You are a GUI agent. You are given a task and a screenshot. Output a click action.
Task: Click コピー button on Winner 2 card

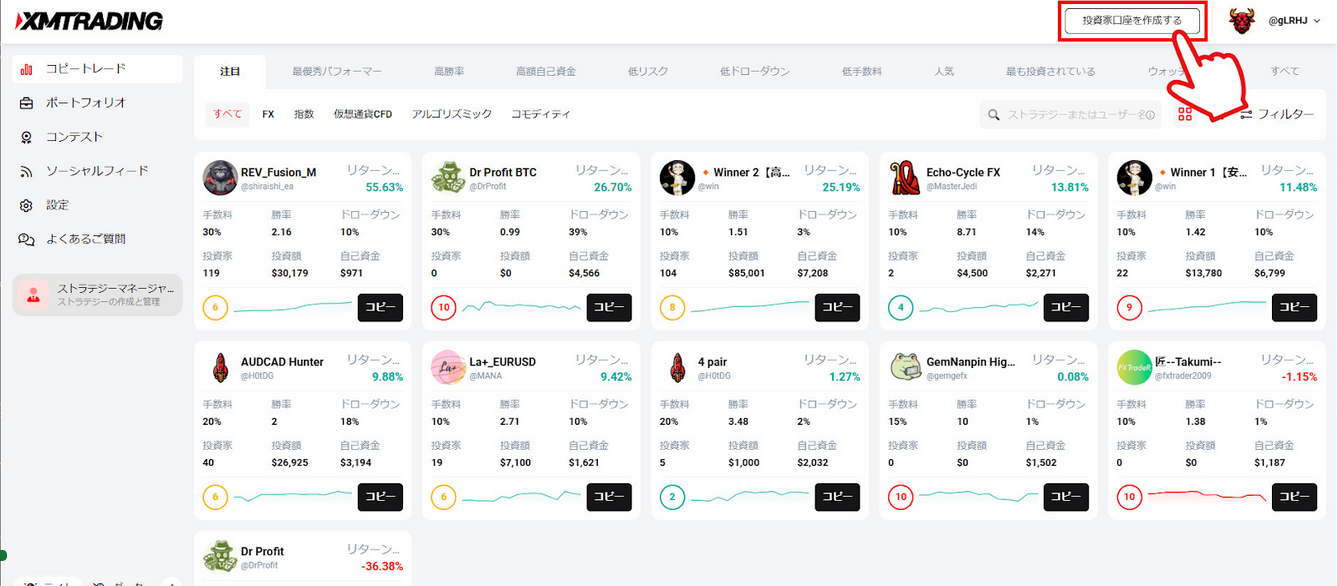click(x=837, y=308)
